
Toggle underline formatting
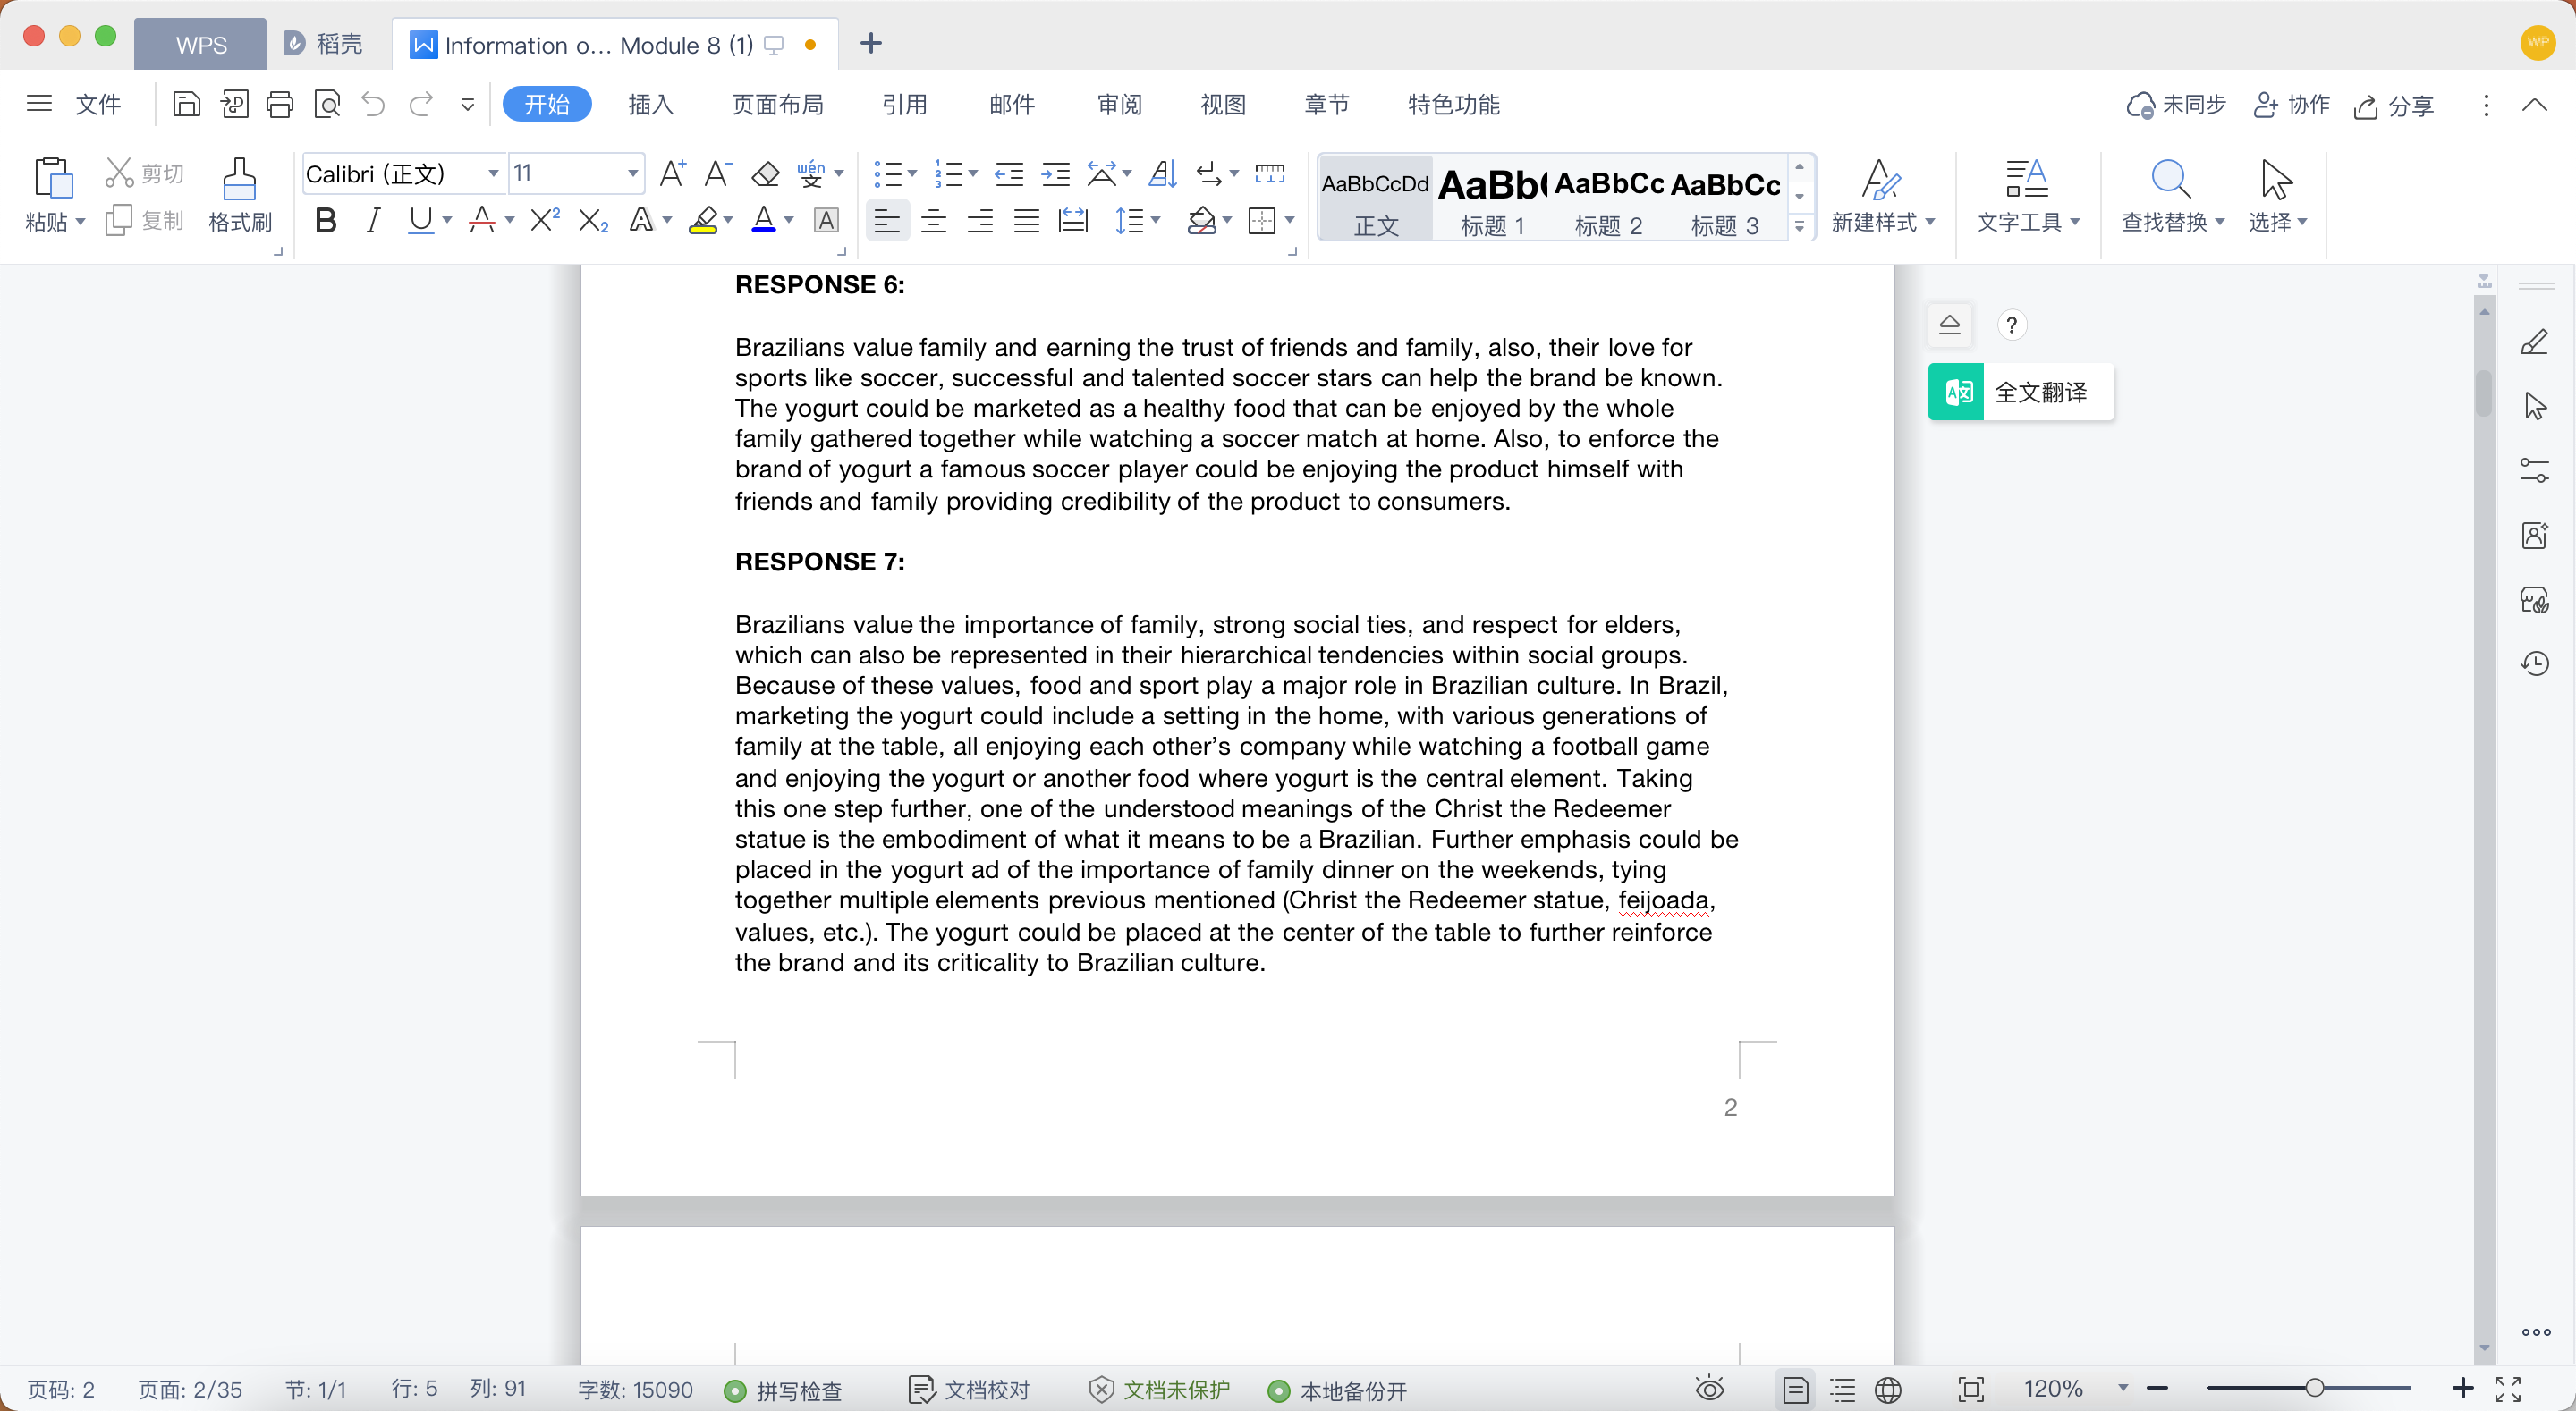(x=421, y=219)
